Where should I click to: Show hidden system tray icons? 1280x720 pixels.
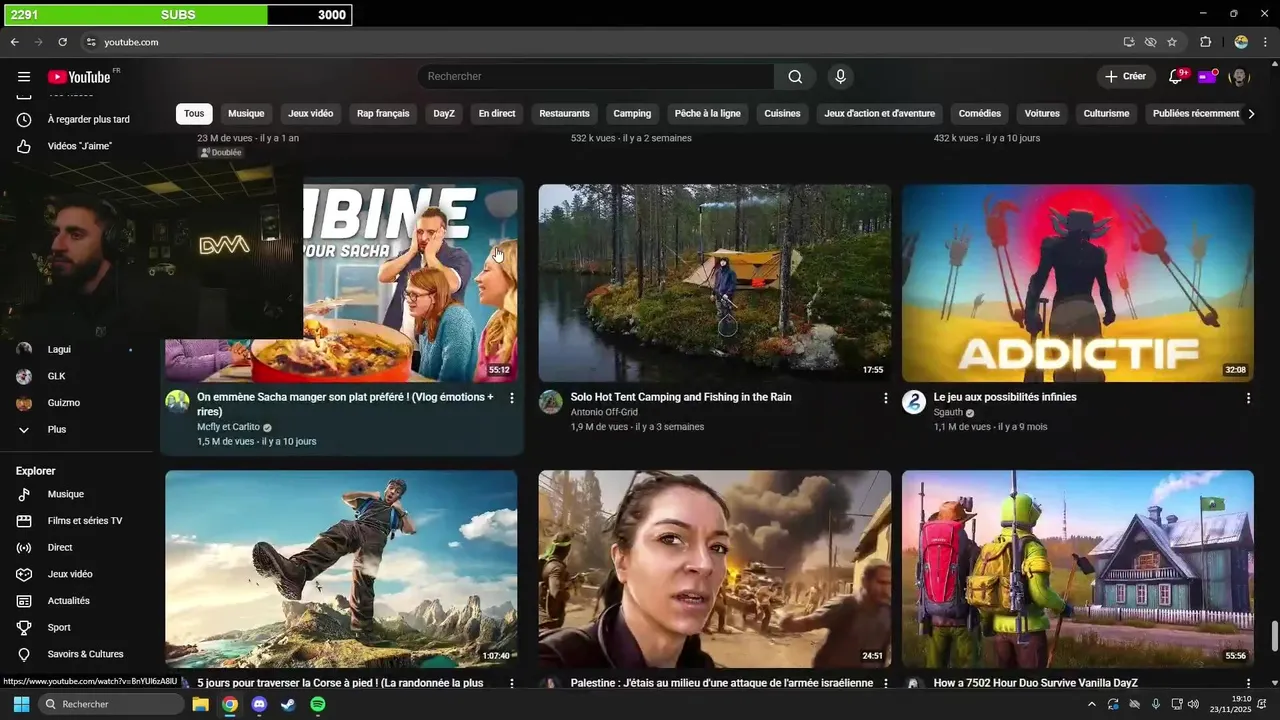(x=1091, y=704)
